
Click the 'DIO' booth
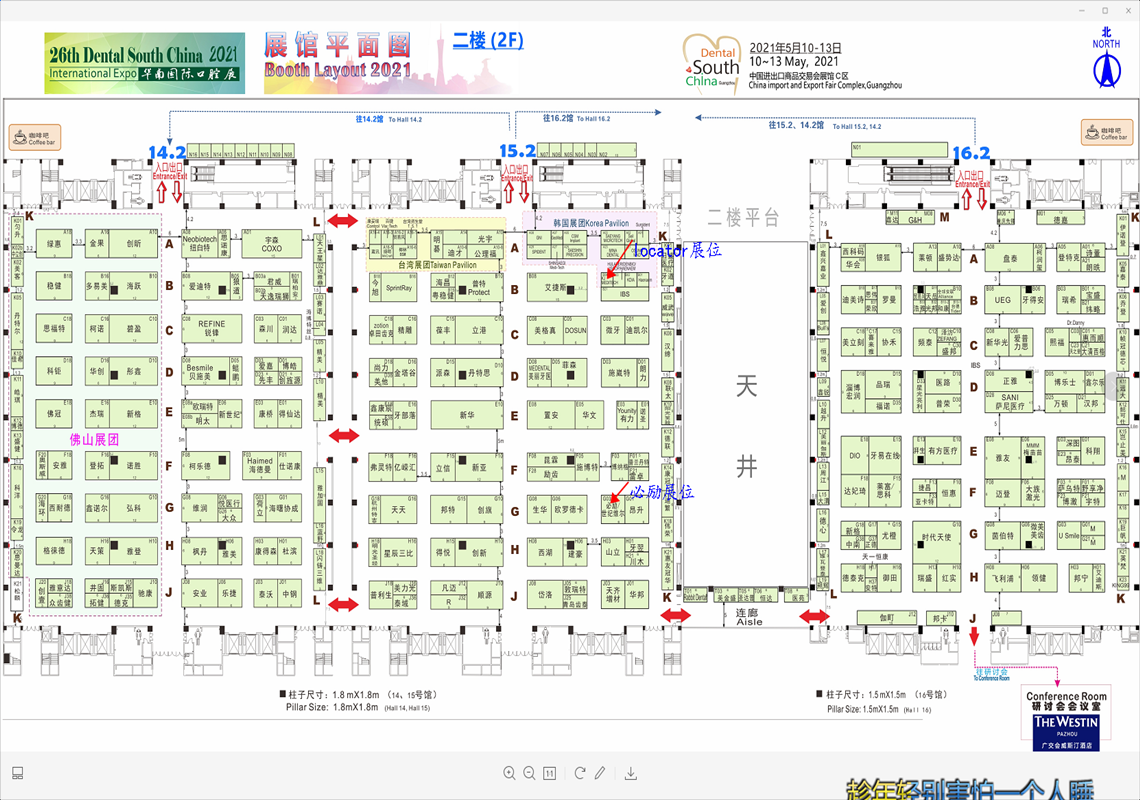tap(854, 456)
